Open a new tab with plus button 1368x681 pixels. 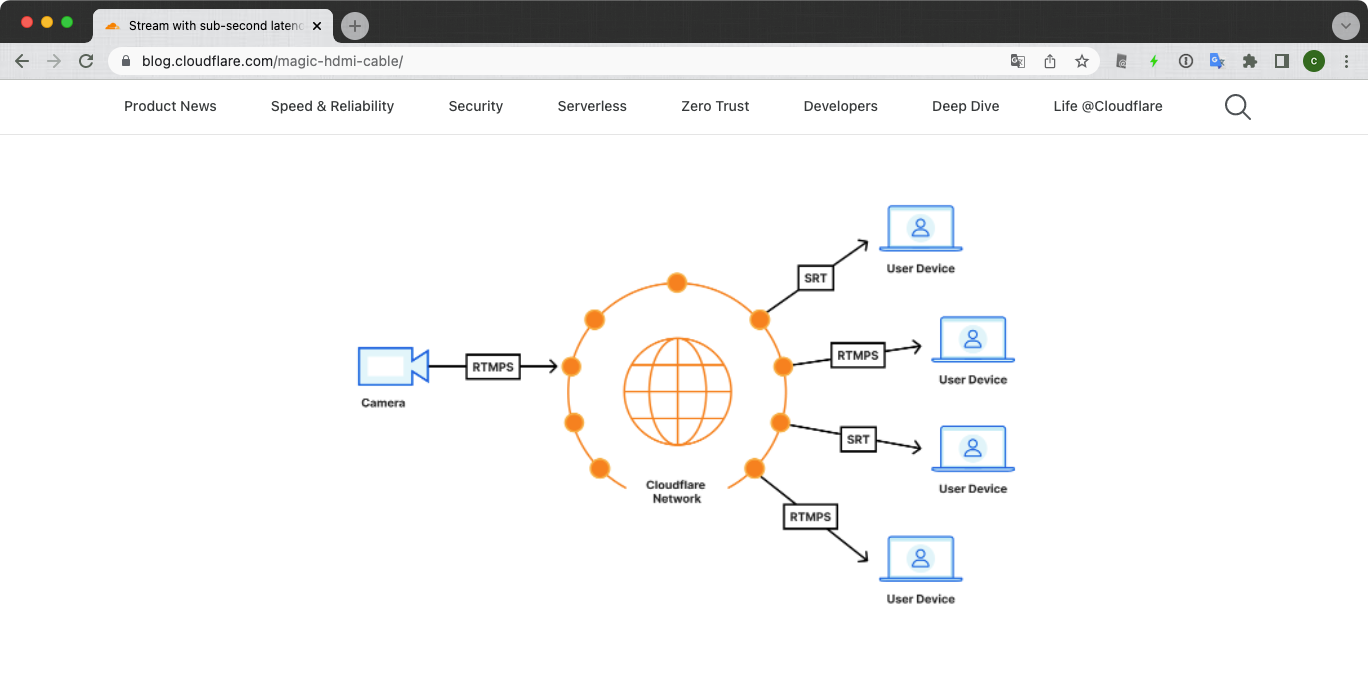coord(354,25)
